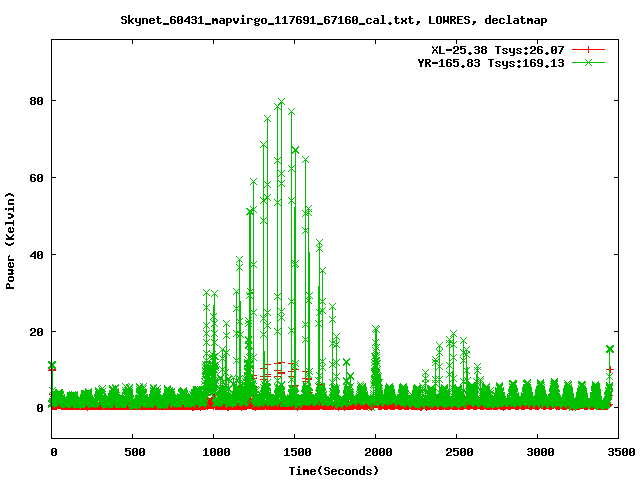Click the y-axis tick label 0
The width and height of the screenshot is (640, 480).
pos(40,408)
